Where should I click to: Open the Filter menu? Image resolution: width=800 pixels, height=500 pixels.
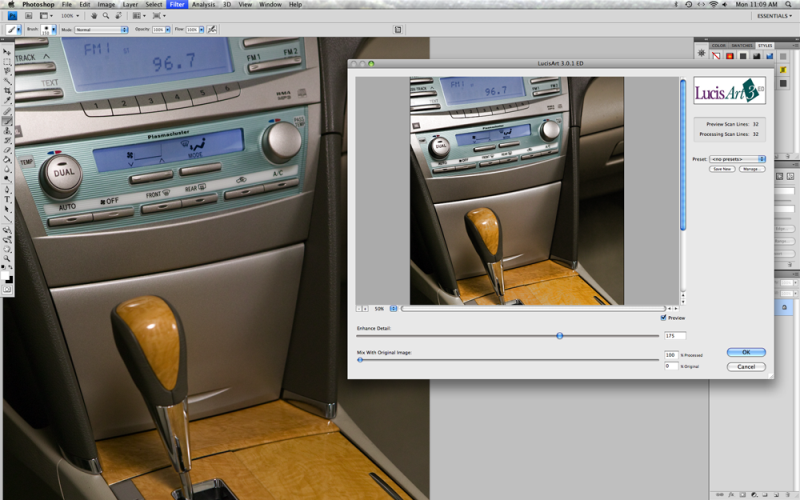pos(177,4)
